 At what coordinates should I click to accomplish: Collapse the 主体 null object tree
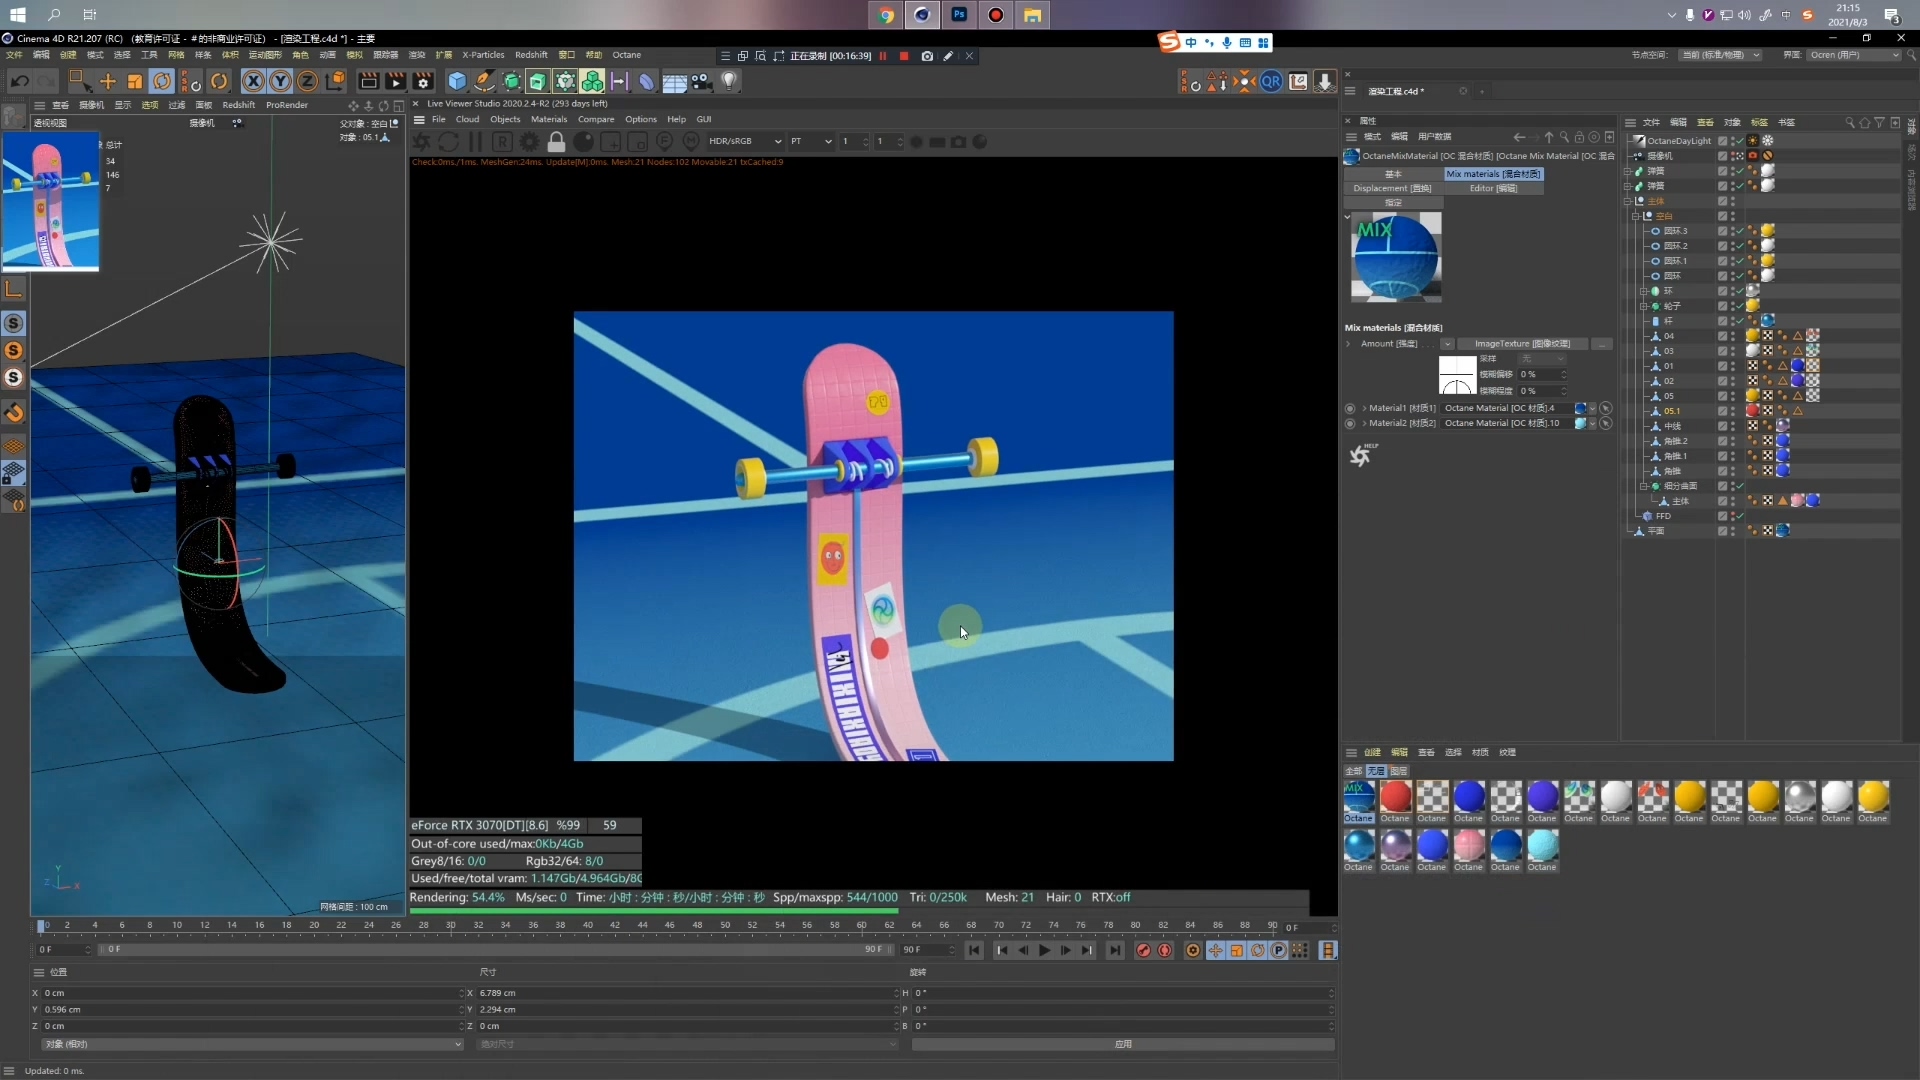pos(1628,201)
